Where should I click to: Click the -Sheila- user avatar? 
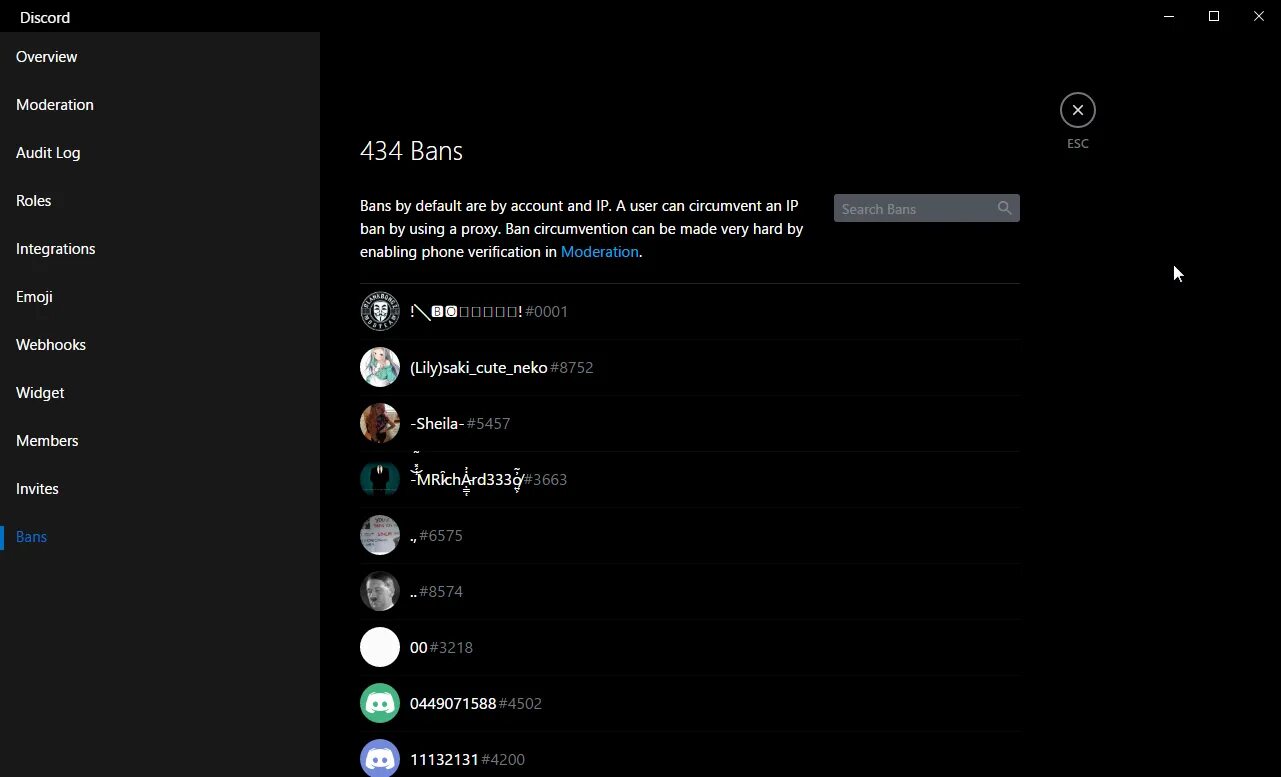(x=380, y=424)
